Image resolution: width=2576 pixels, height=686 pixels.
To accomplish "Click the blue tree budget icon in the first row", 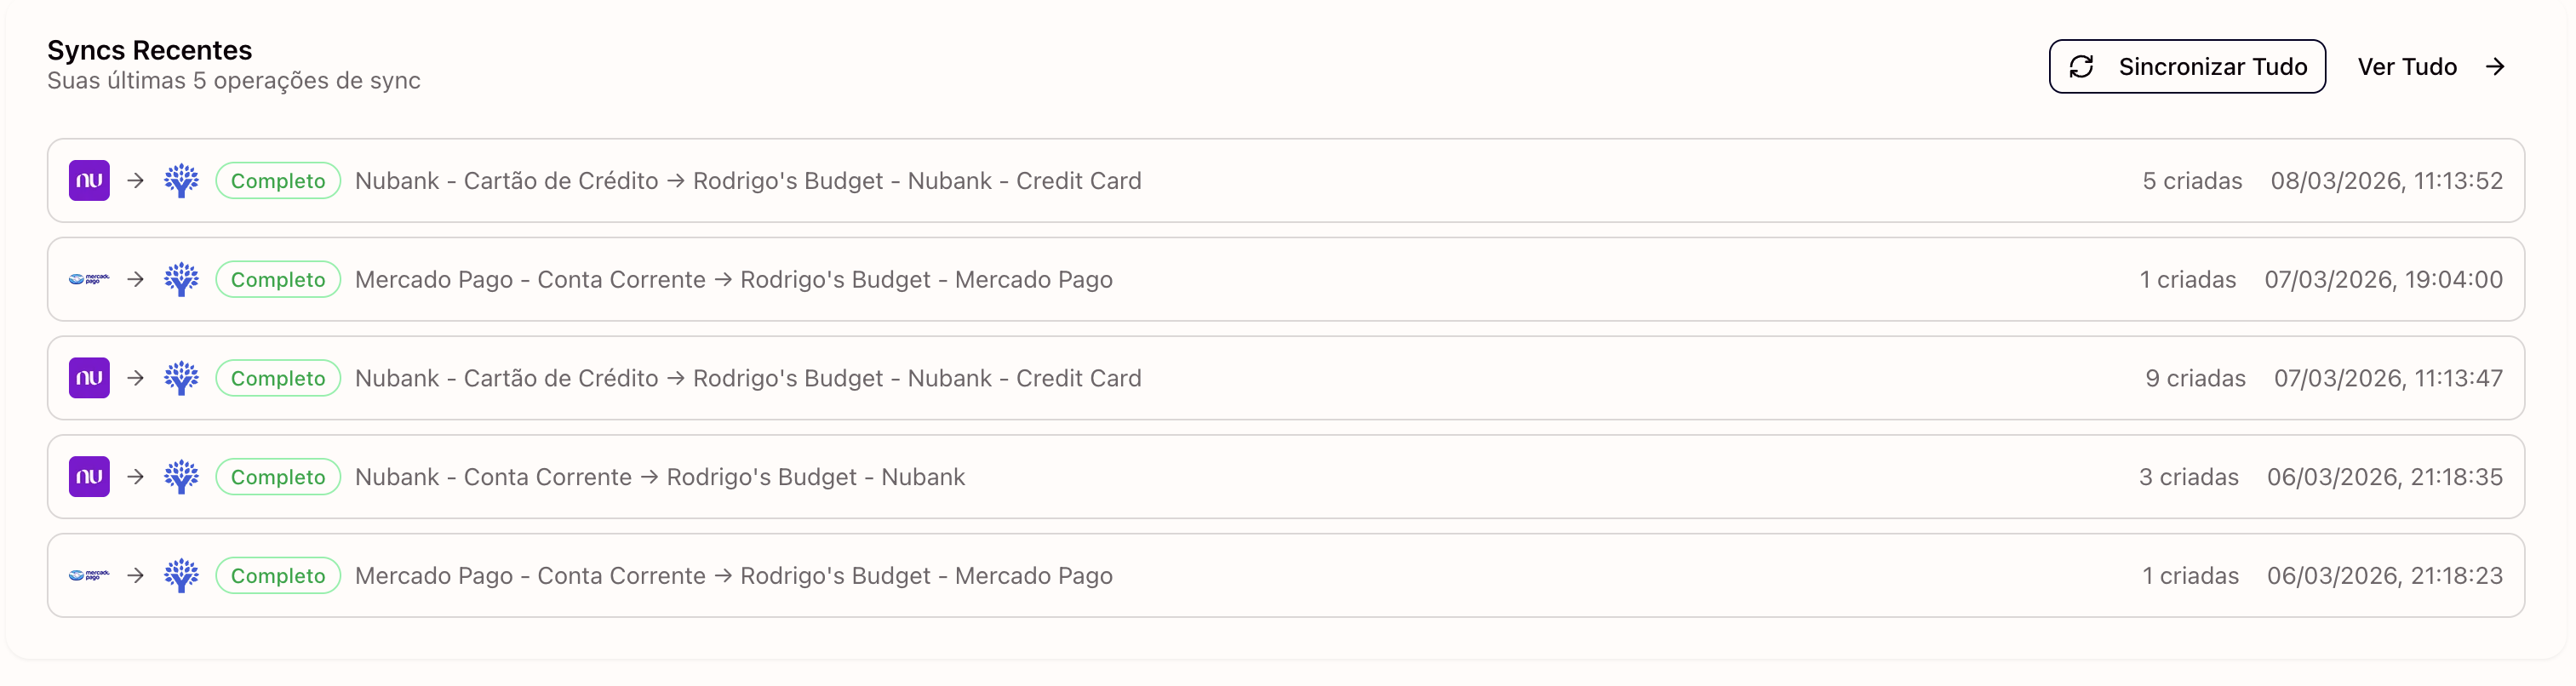I will point(181,181).
